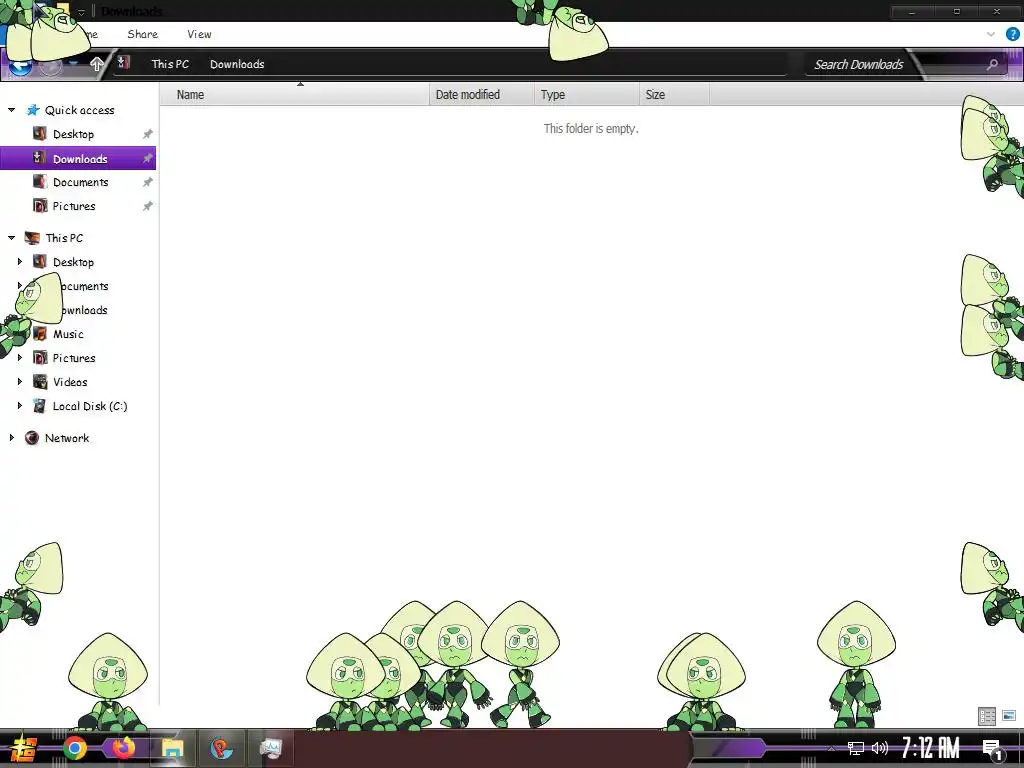Open Help via the question mark icon
This screenshot has height=768, width=1024.
[1013, 35]
